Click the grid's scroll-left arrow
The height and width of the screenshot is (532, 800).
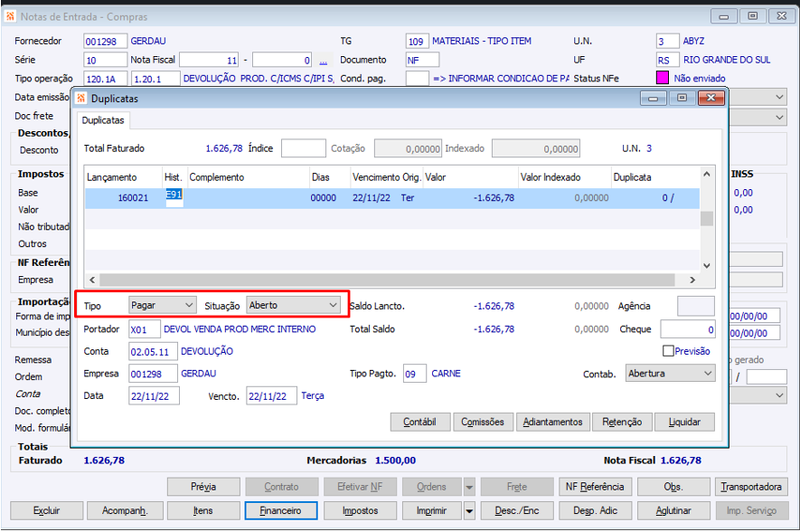[92, 280]
